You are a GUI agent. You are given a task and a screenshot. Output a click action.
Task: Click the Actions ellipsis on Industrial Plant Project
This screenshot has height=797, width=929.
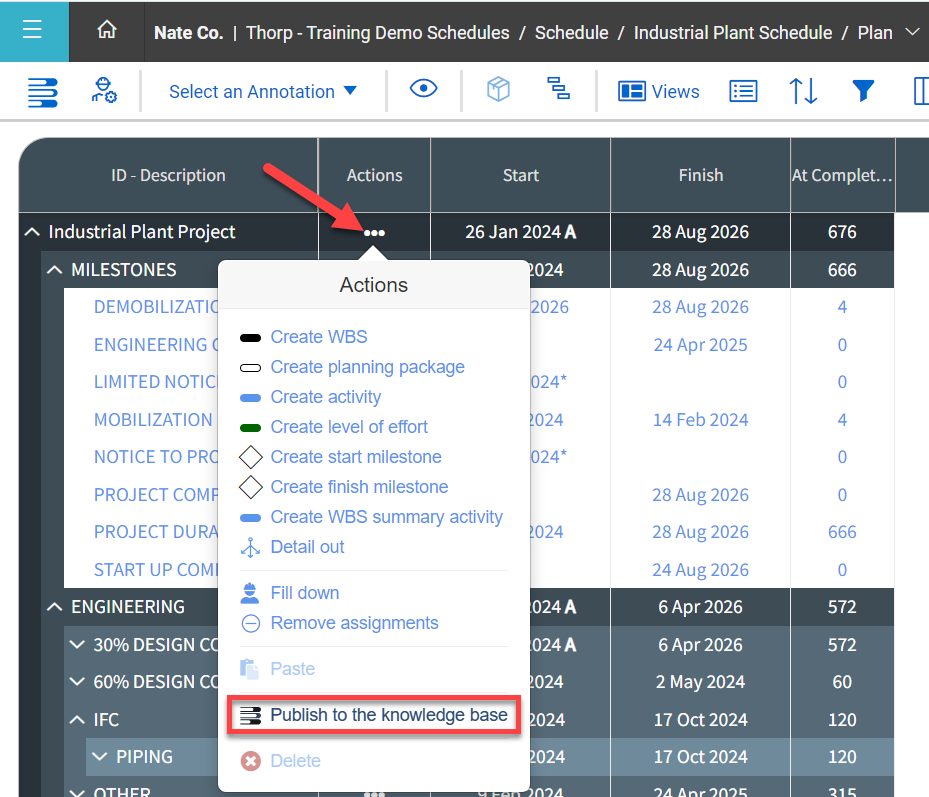pyautogui.click(x=373, y=232)
